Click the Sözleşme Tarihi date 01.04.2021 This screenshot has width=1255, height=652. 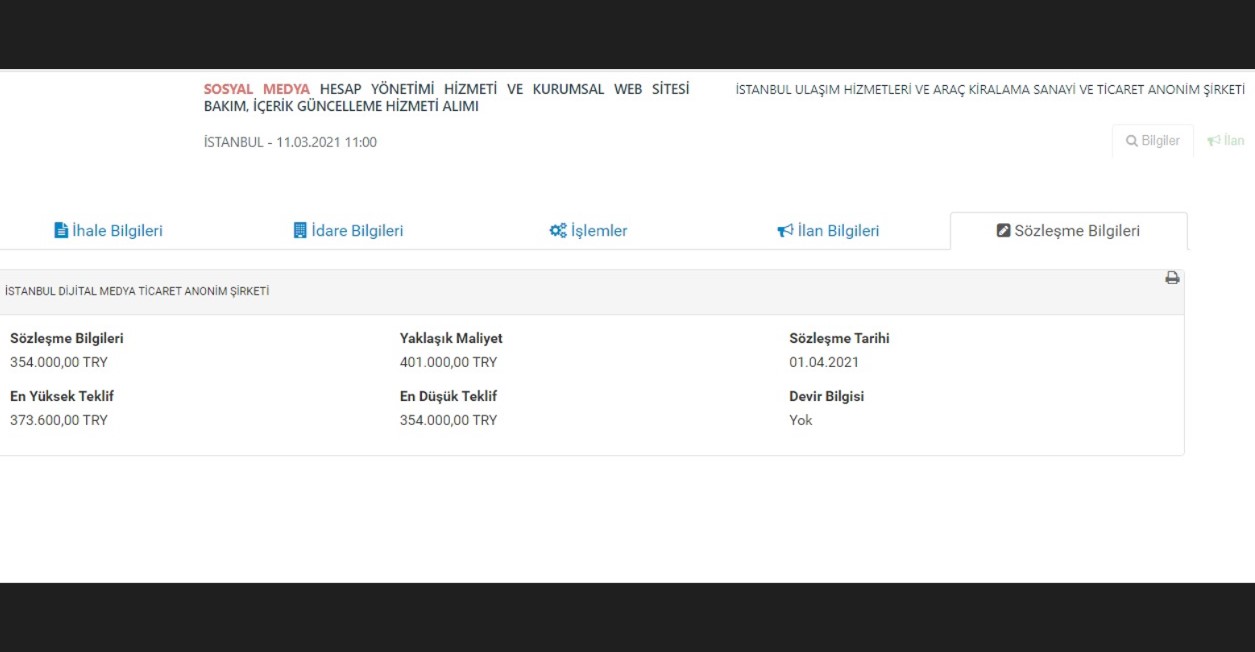point(824,362)
